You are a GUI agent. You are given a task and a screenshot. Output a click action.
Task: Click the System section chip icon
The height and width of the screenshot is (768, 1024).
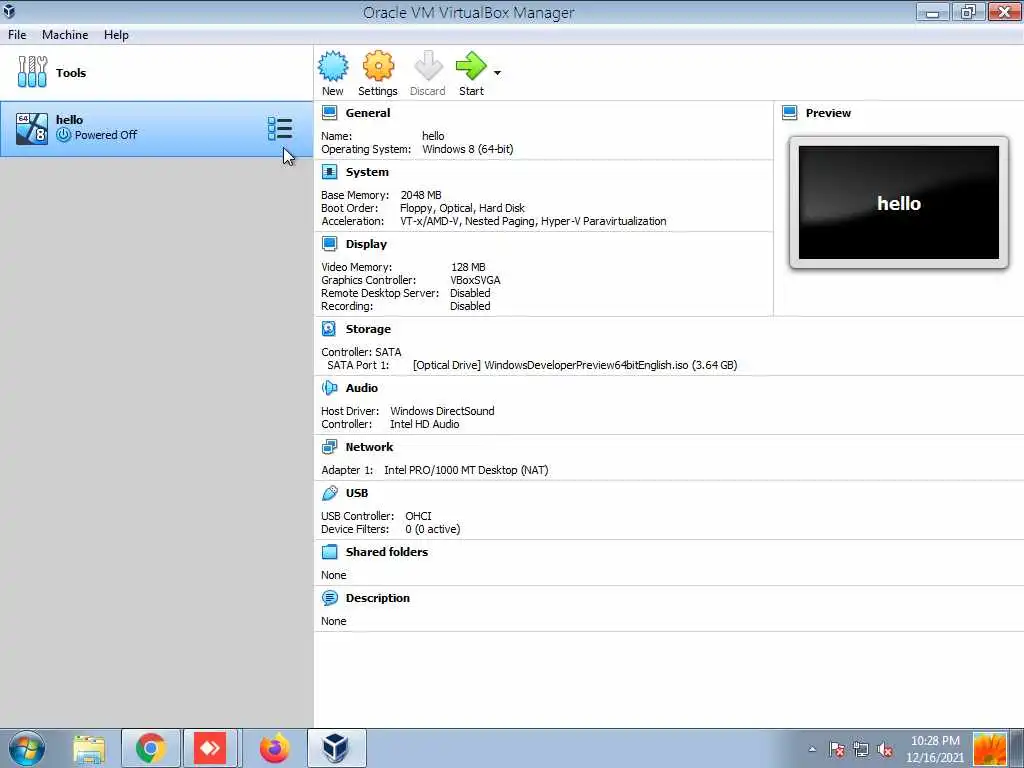coord(330,172)
